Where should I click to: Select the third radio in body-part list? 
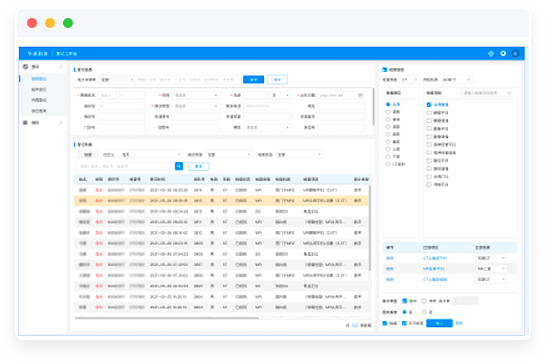(388, 119)
